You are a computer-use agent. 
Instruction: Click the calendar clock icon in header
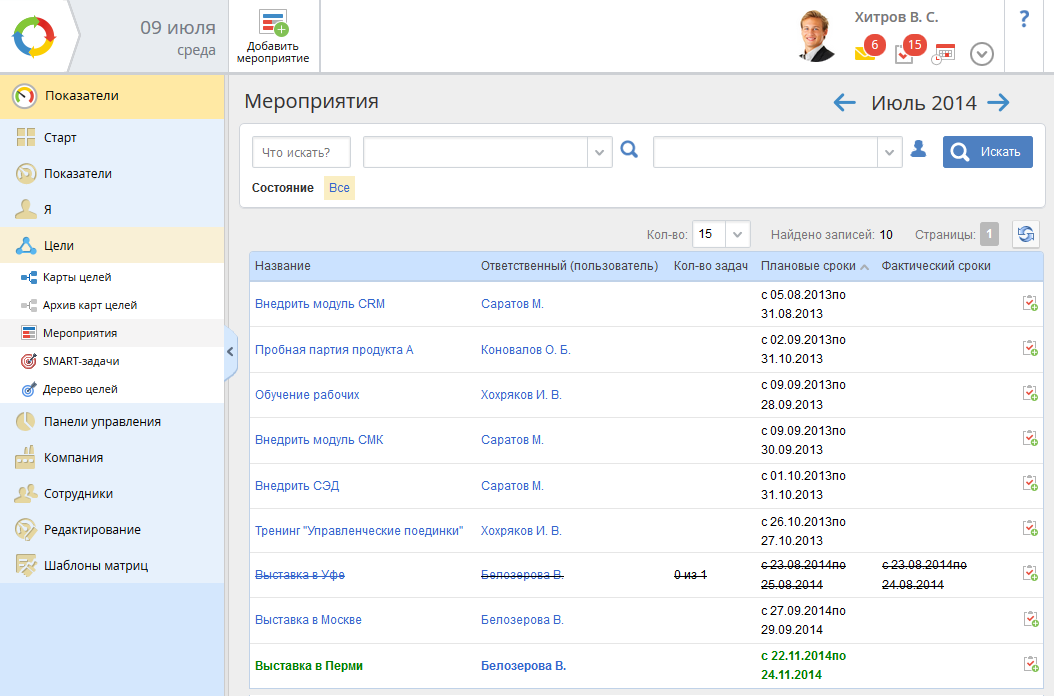coord(943,54)
